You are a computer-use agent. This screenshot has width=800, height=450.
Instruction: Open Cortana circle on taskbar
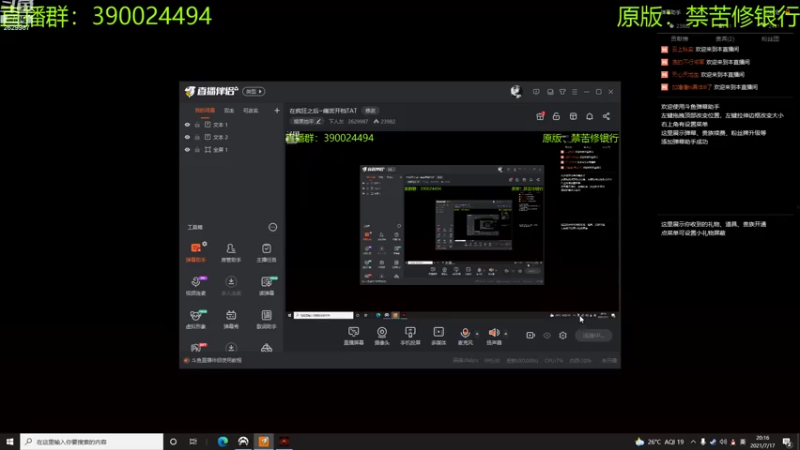coord(173,441)
